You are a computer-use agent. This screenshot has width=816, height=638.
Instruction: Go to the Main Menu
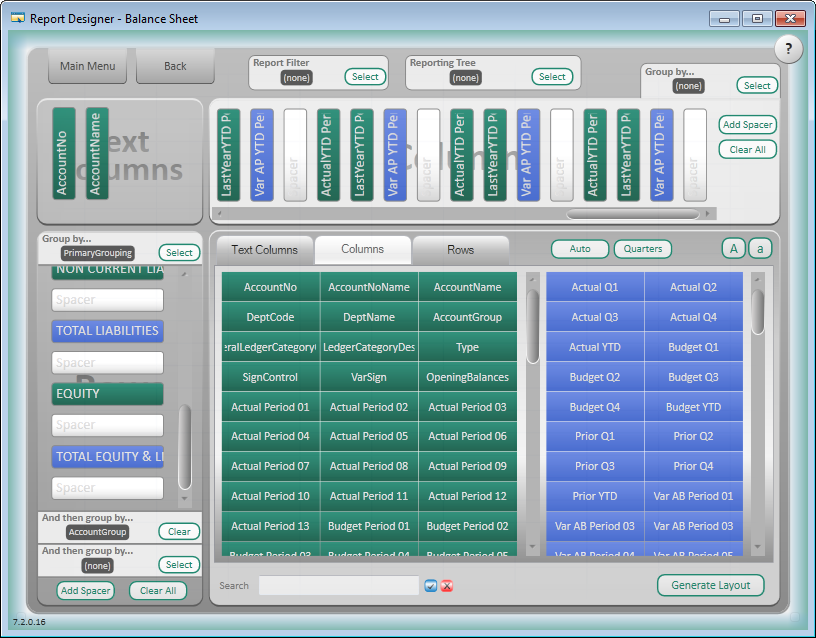87,66
